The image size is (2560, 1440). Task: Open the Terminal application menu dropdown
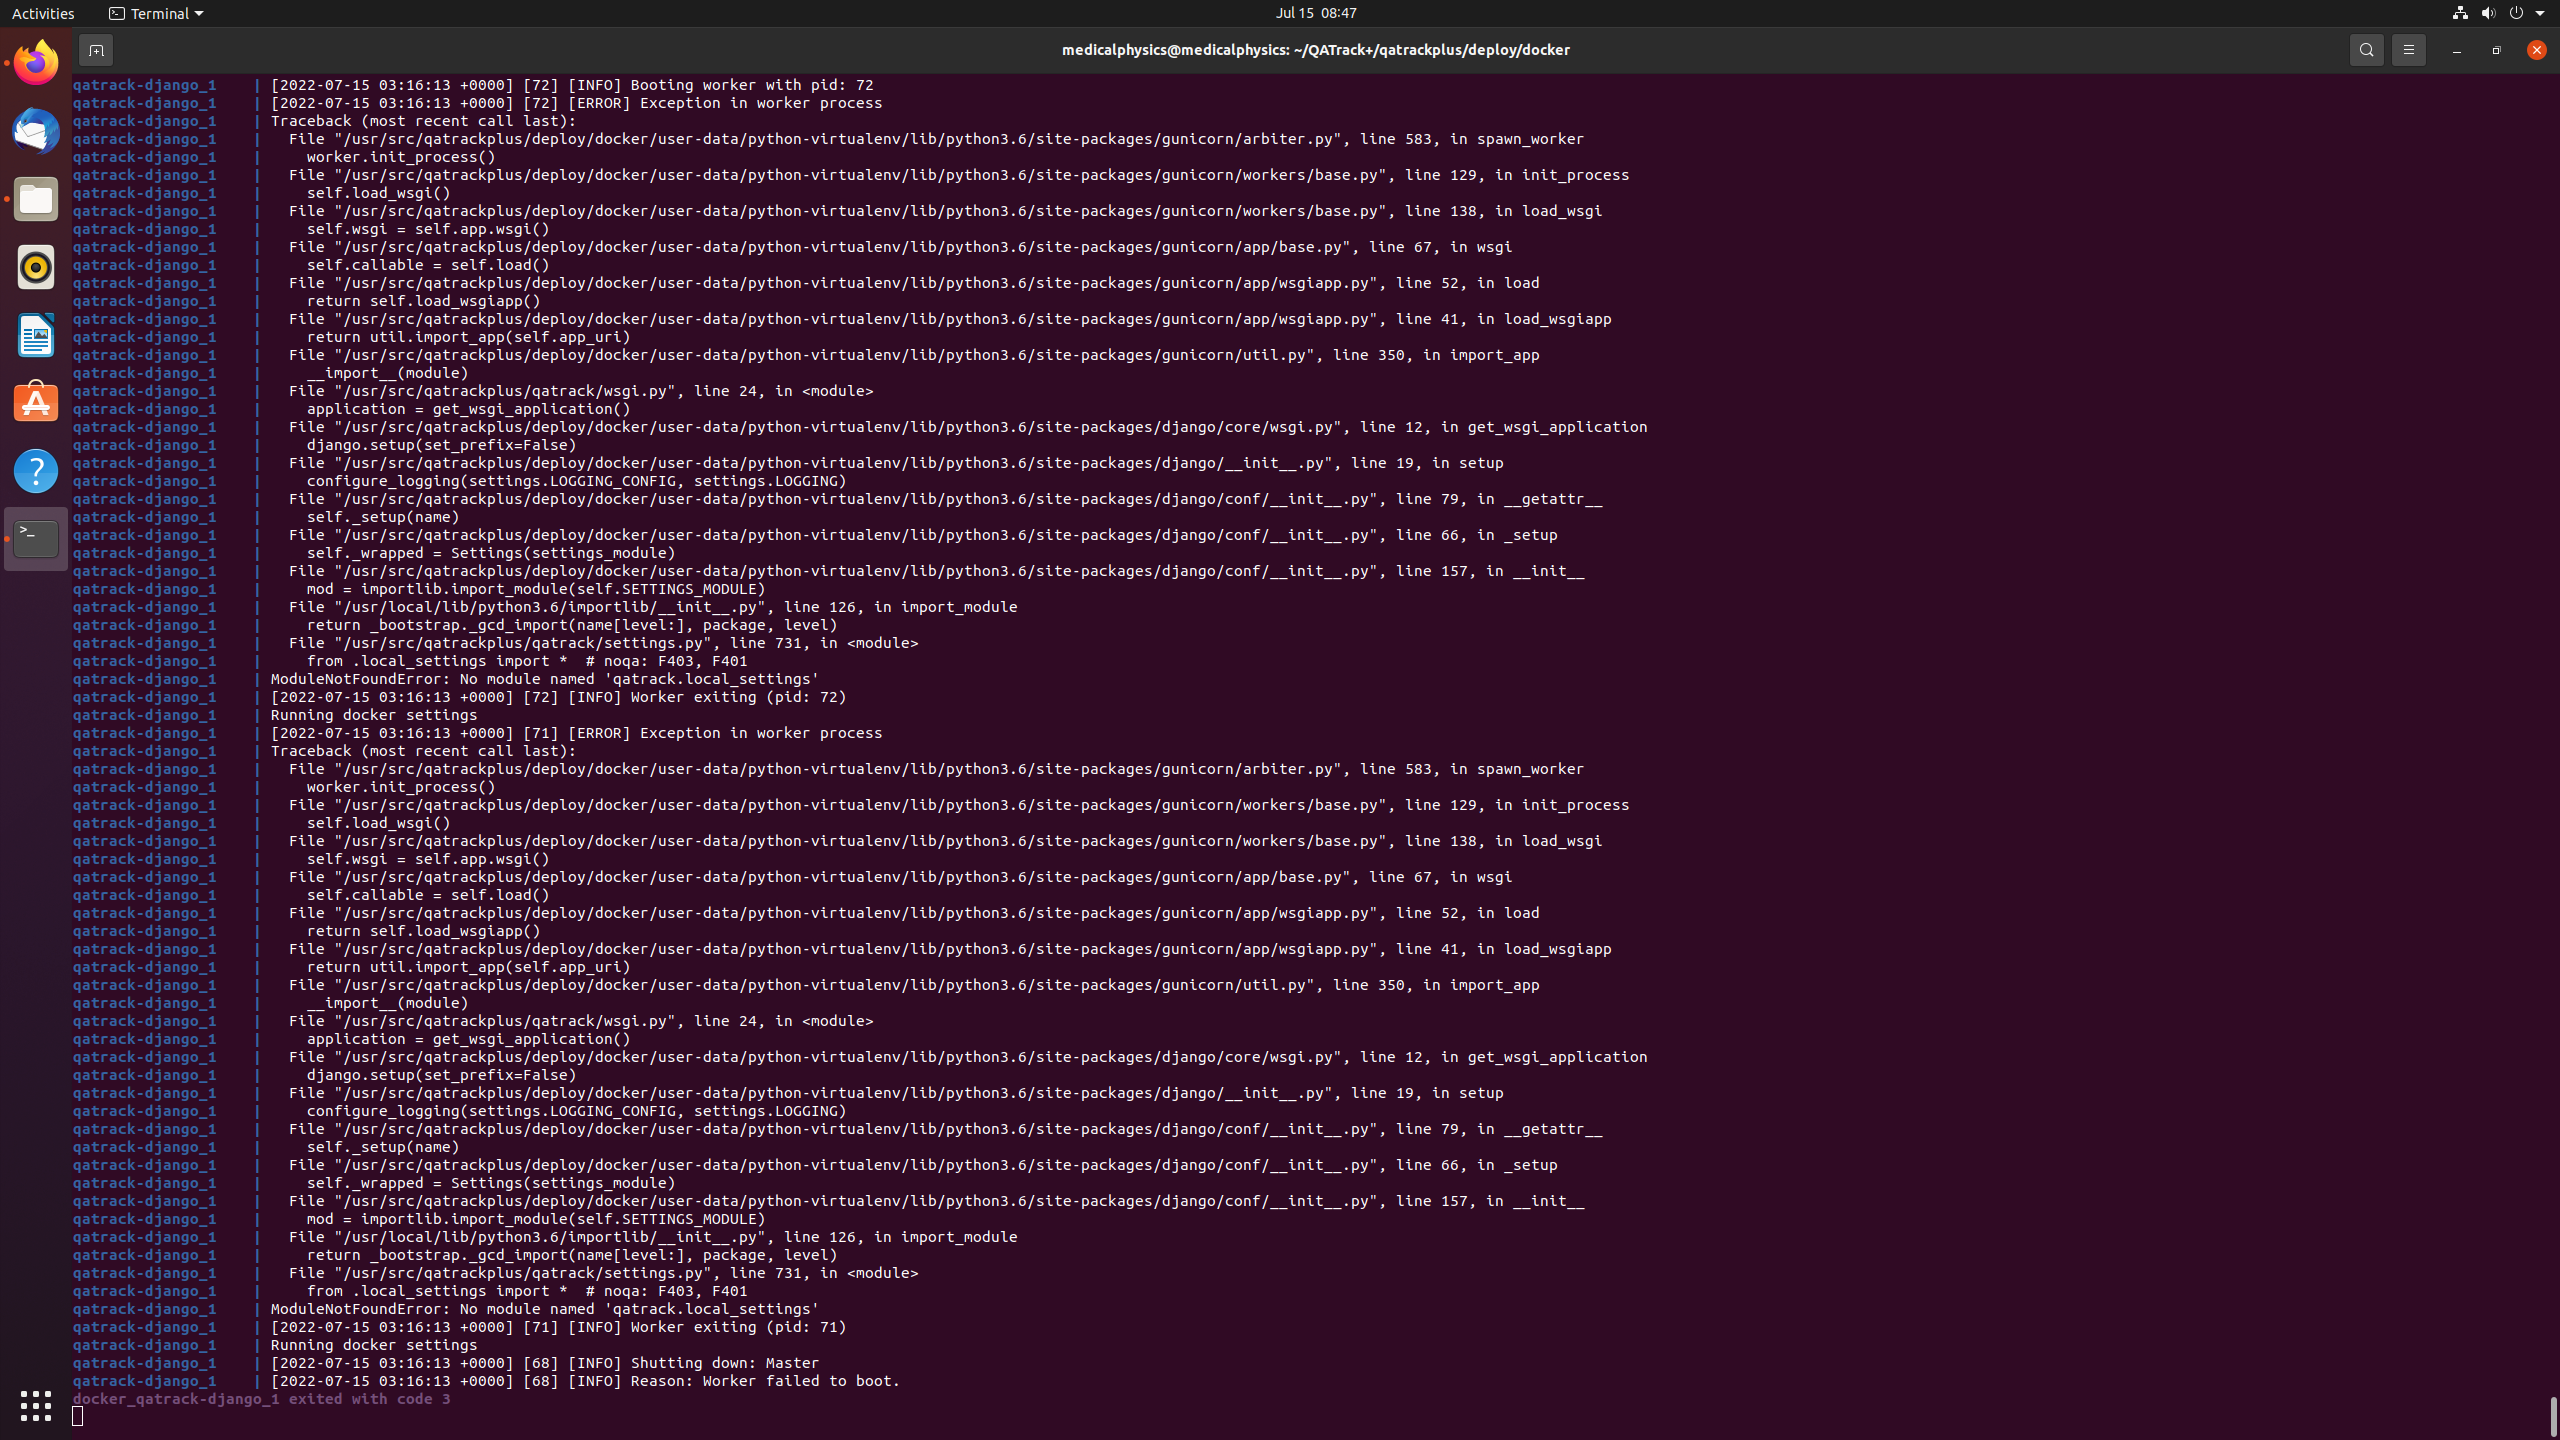click(155, 13)
